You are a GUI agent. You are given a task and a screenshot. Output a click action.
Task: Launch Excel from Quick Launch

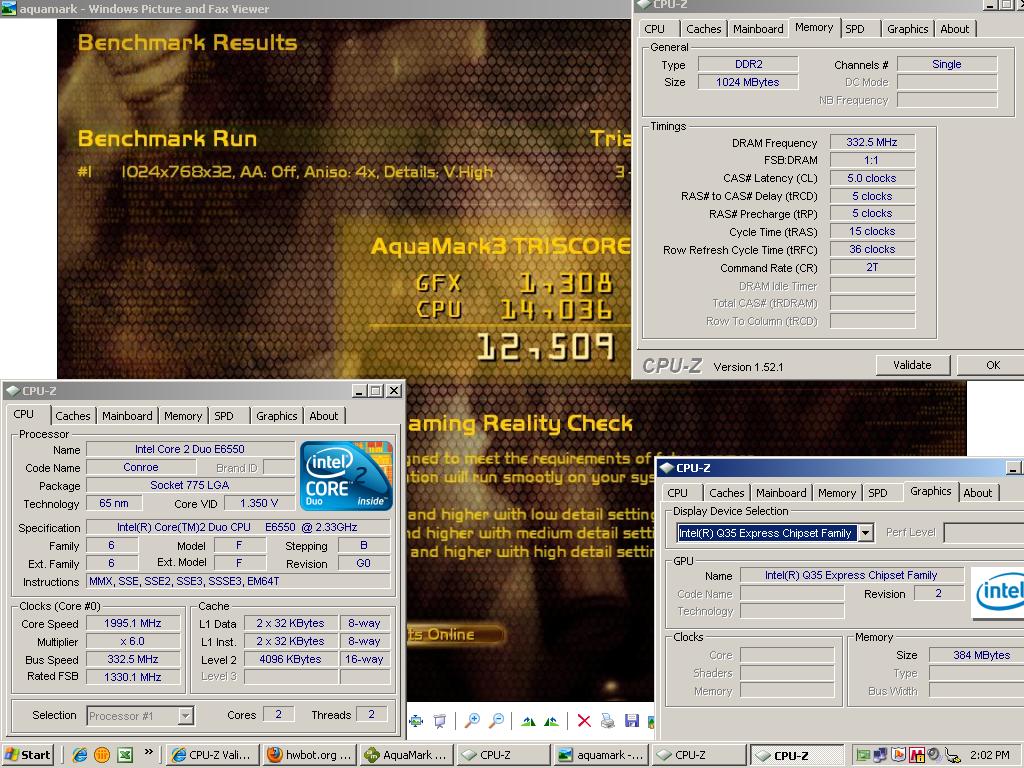coord(125,755)
